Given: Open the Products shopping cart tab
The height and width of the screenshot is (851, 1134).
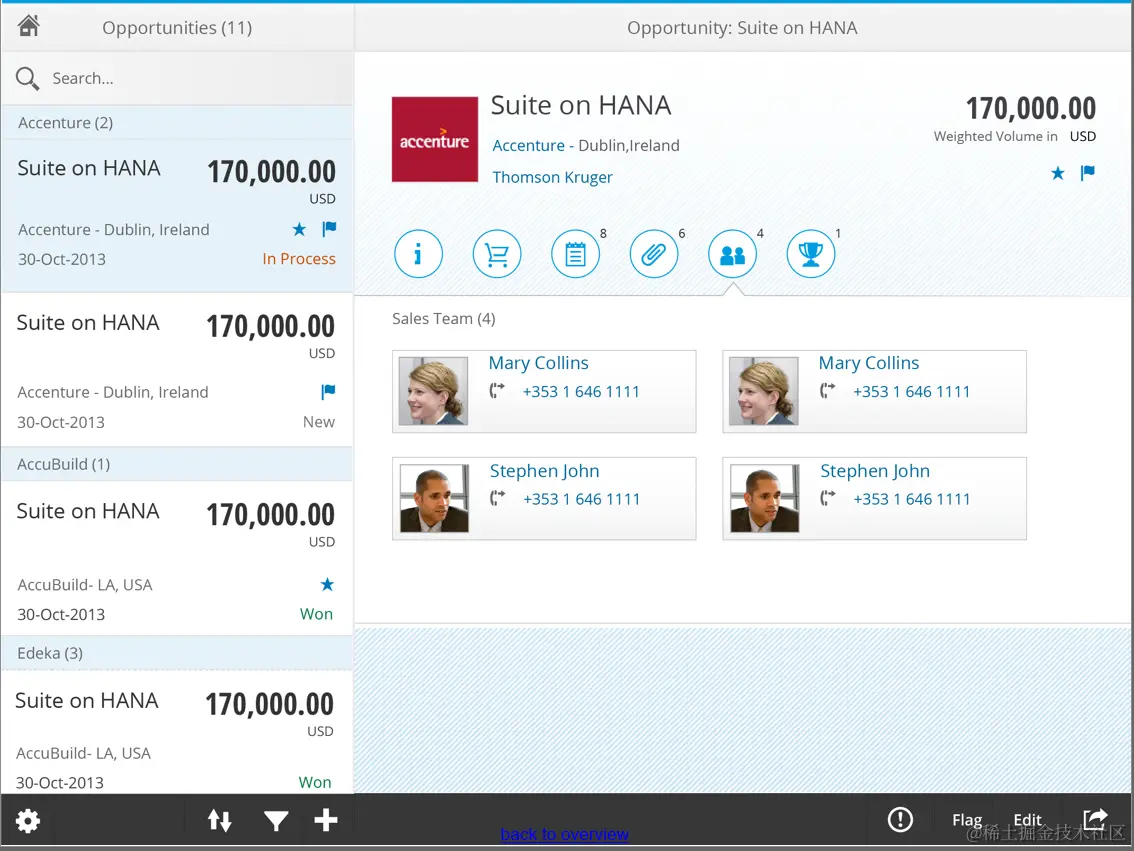Looking at the screenshot, I should pos(497,254).
